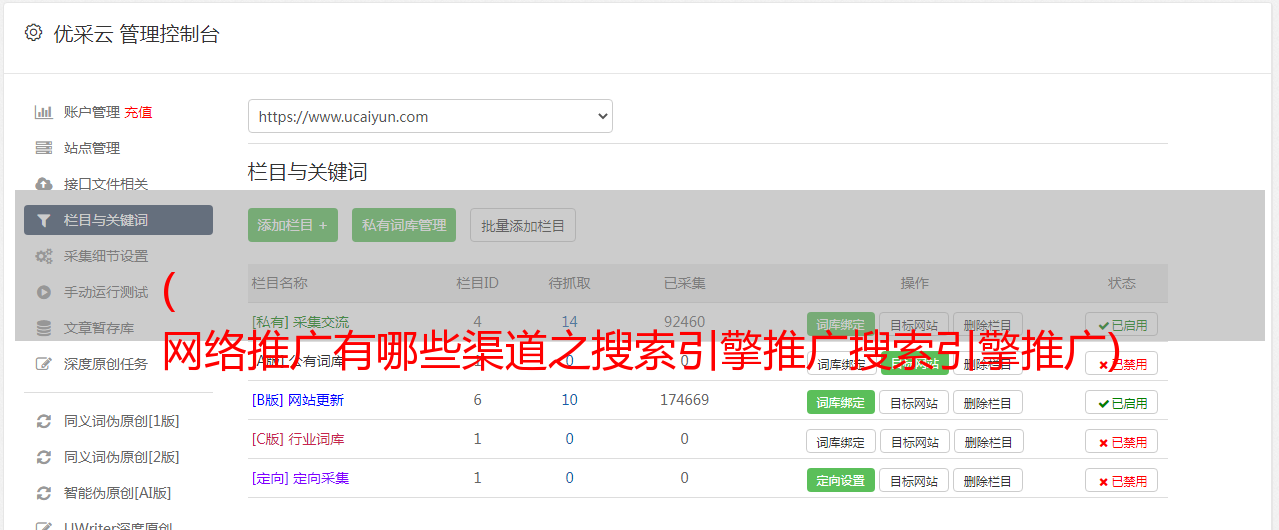Click the refresh icon for 同义词伪原创[2版]

43,457
